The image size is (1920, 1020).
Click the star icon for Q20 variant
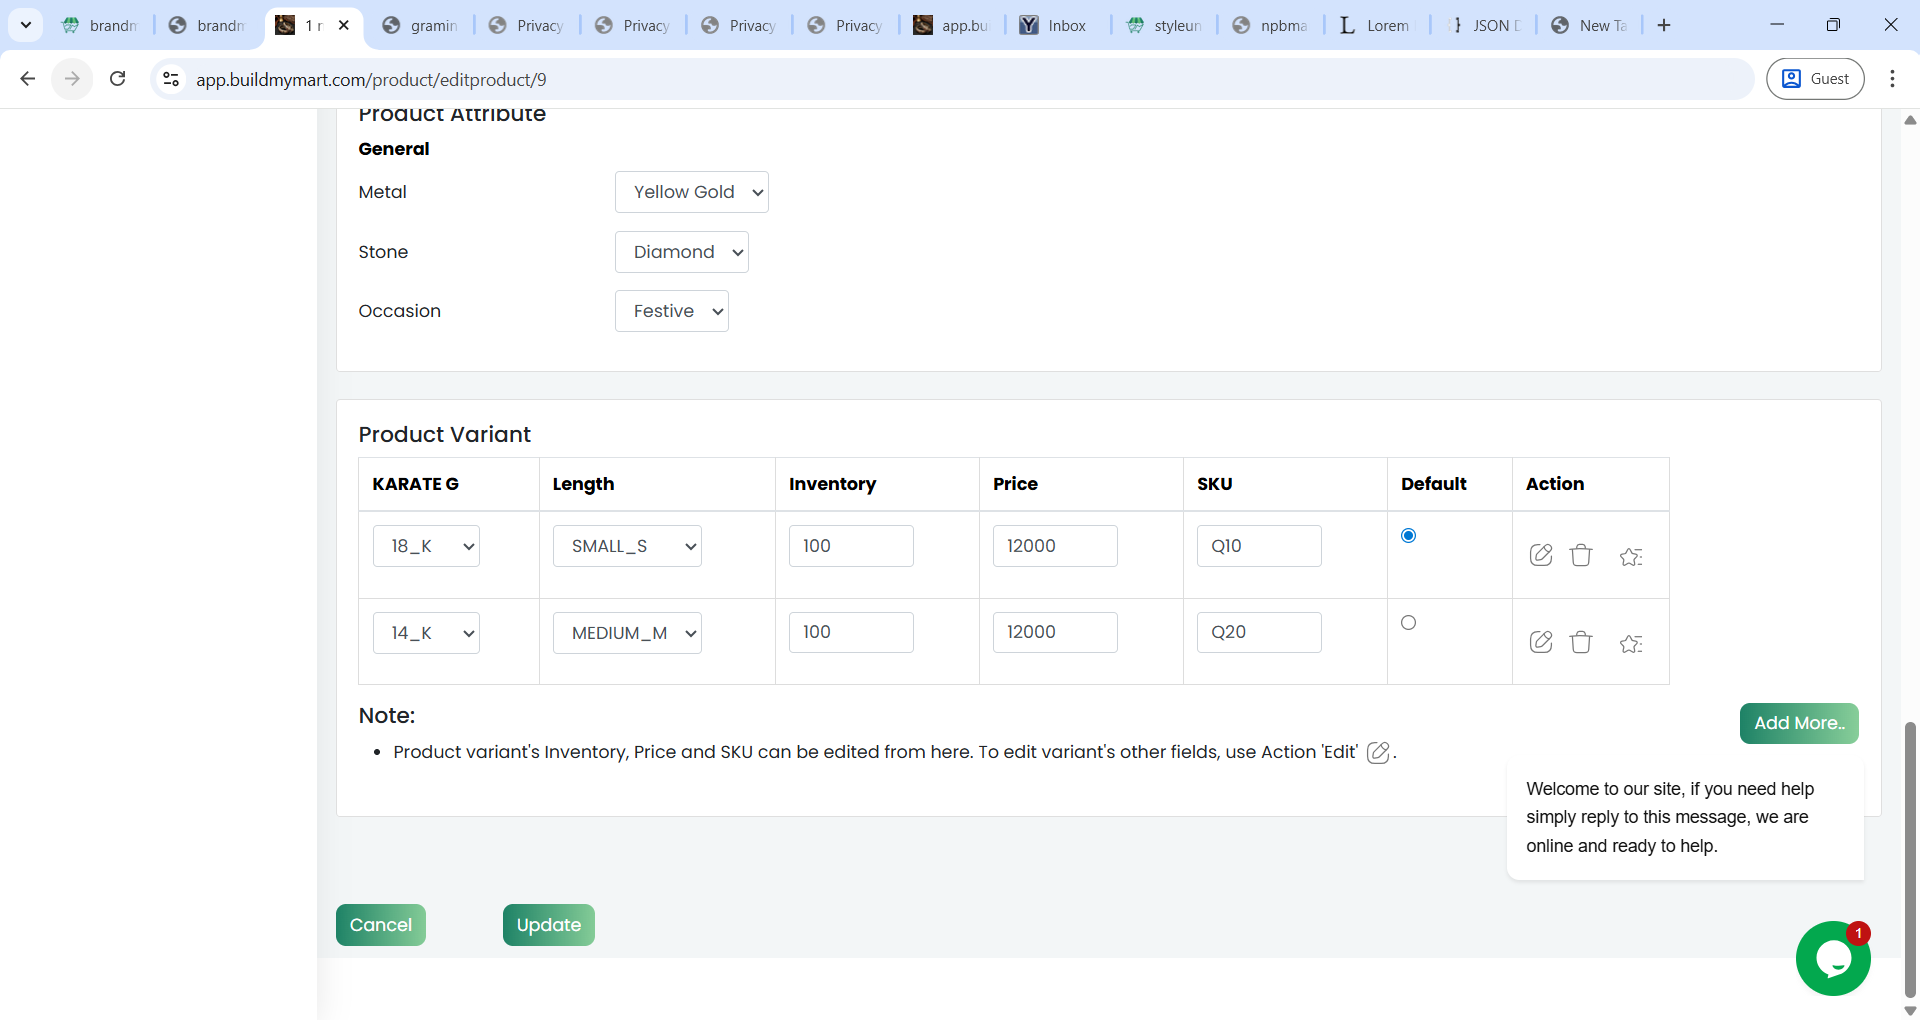pos(1631,643)
